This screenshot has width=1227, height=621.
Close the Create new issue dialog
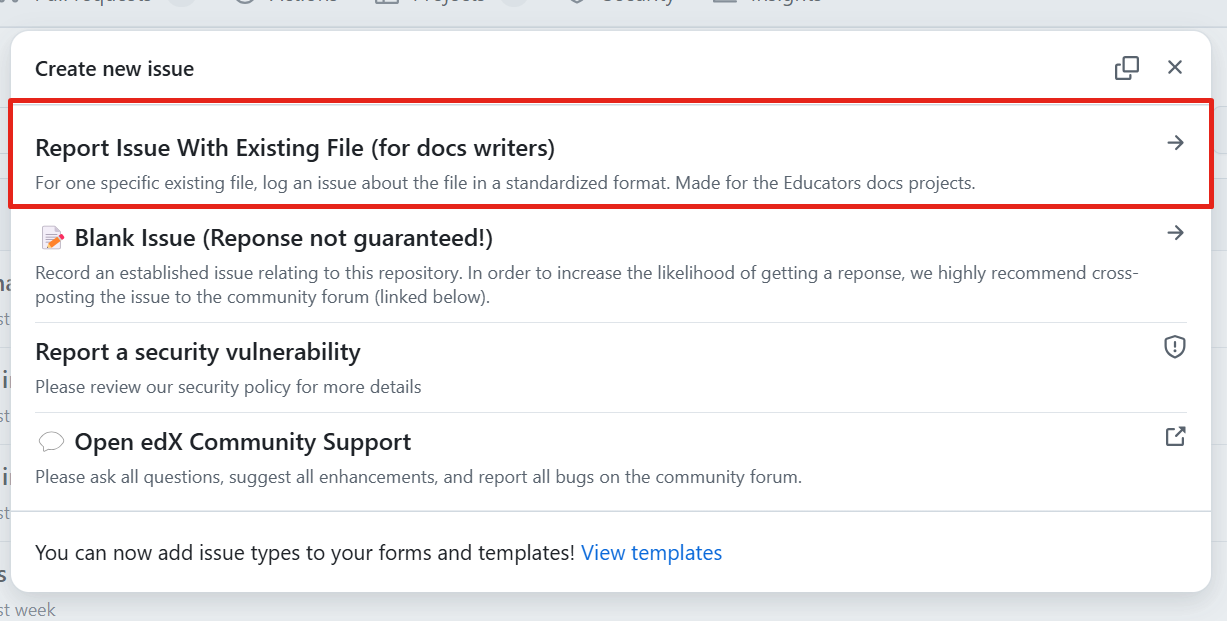click(x=1175, y=67)
